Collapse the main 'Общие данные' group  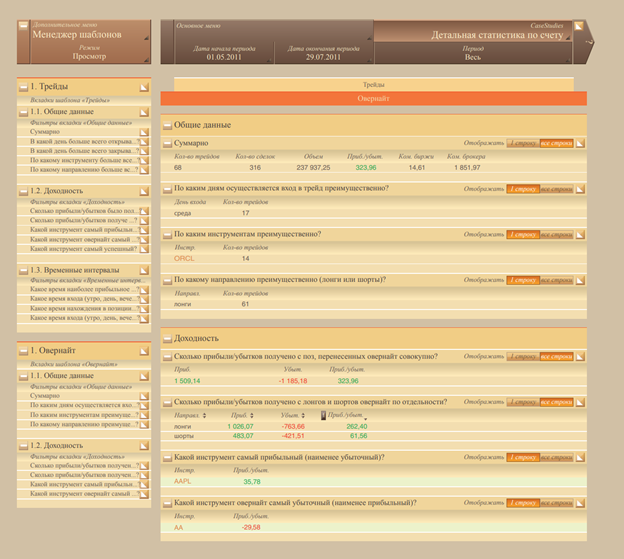tap(167, 126)
